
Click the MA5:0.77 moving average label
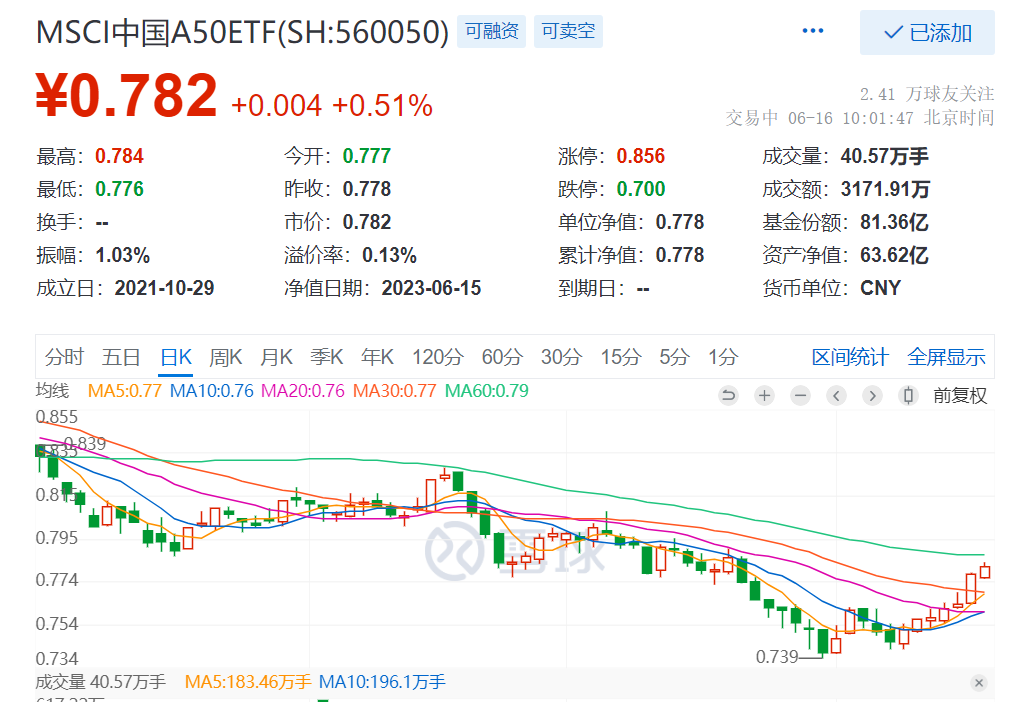(x=124, y=391)
